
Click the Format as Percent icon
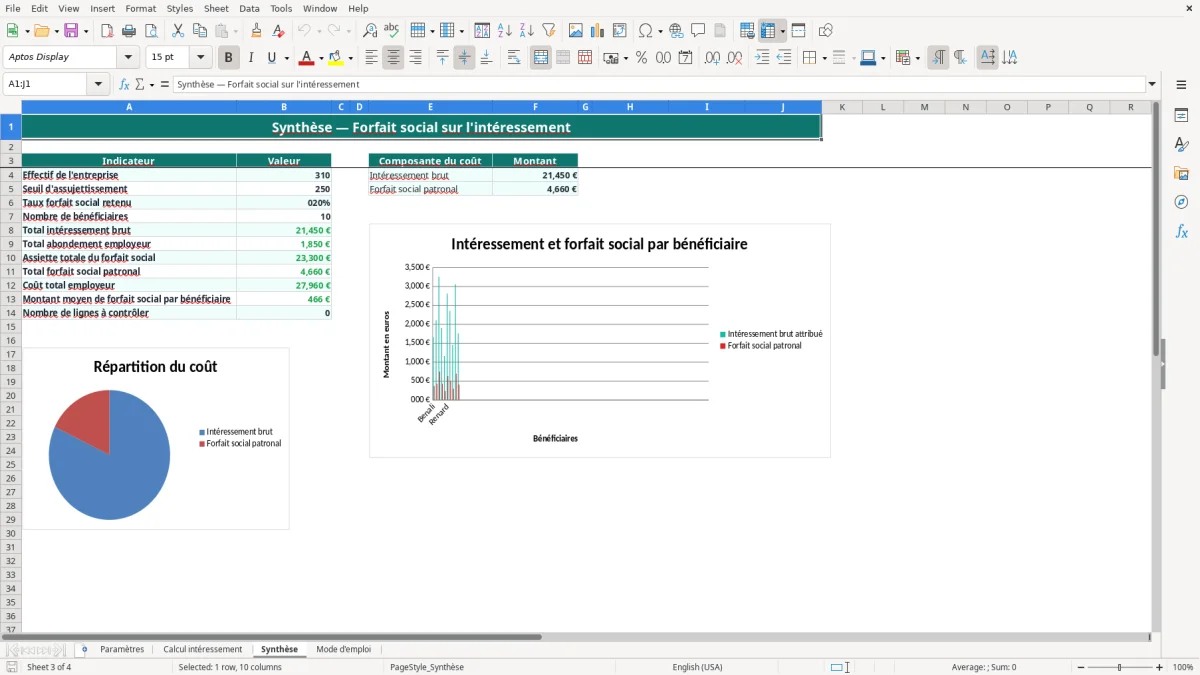pos(641,58)
